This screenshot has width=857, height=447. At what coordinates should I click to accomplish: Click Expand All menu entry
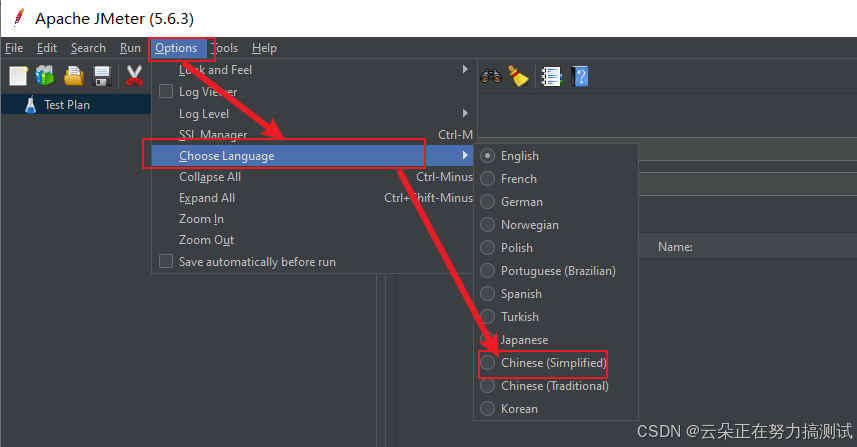[312, 198]
